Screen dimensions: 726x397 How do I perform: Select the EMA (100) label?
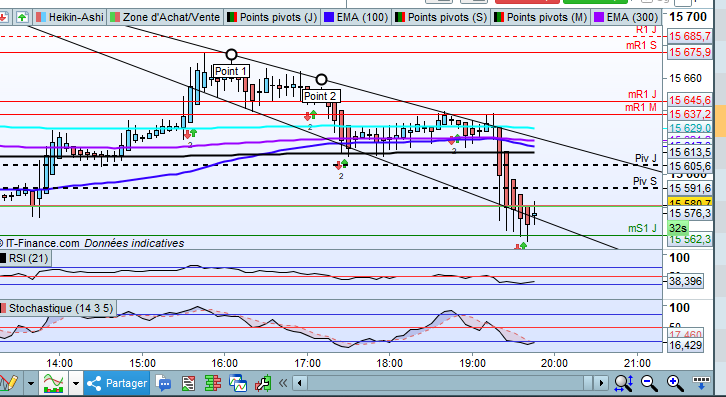[362, 18]
